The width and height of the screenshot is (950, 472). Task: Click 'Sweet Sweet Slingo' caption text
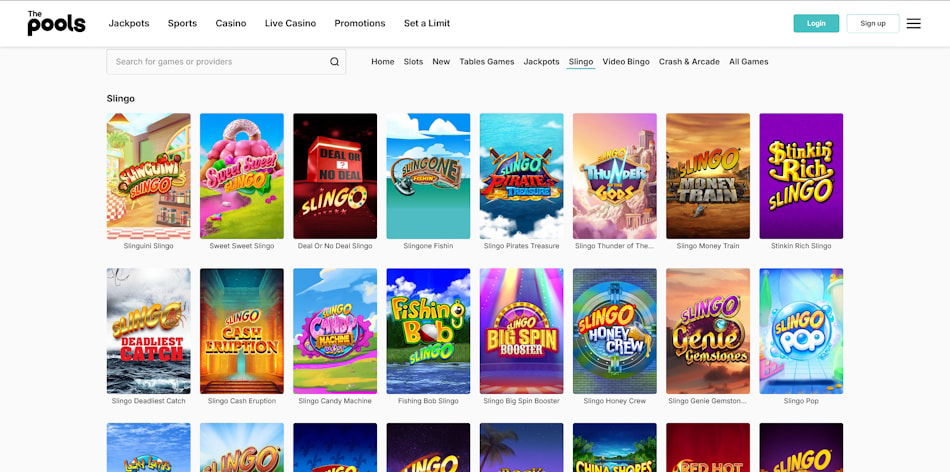tap(242, 246)
